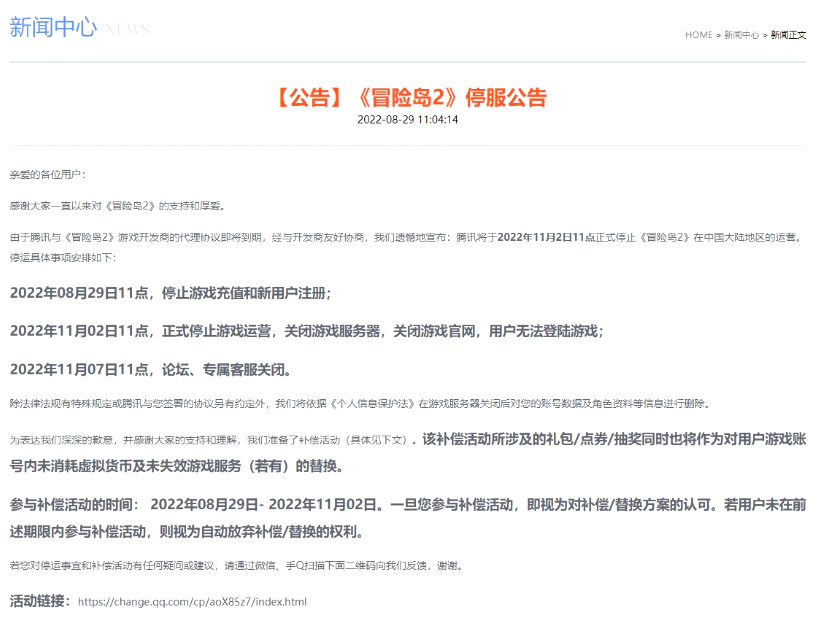Screen dimensions: 832x621
Task: Click the 论坛、专属客服关闭 schedule line
Action: (x=150, y=369)
